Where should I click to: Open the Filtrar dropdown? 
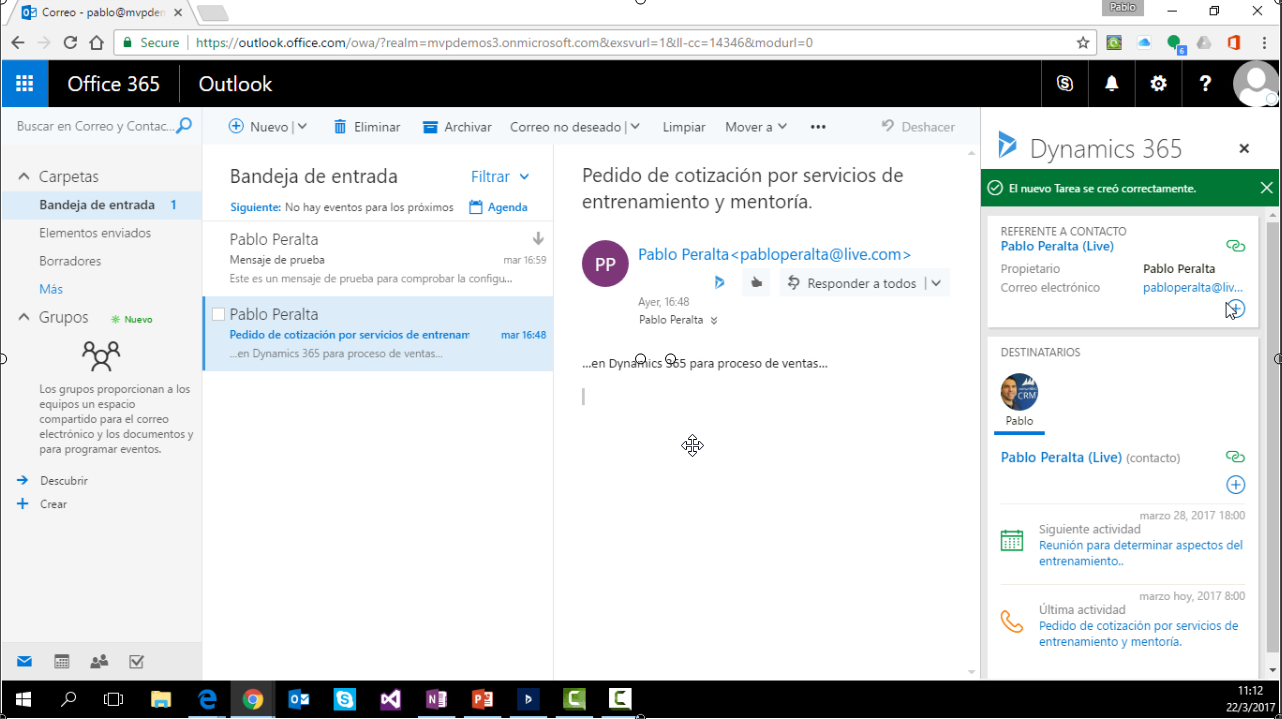[x=499, y=176]
